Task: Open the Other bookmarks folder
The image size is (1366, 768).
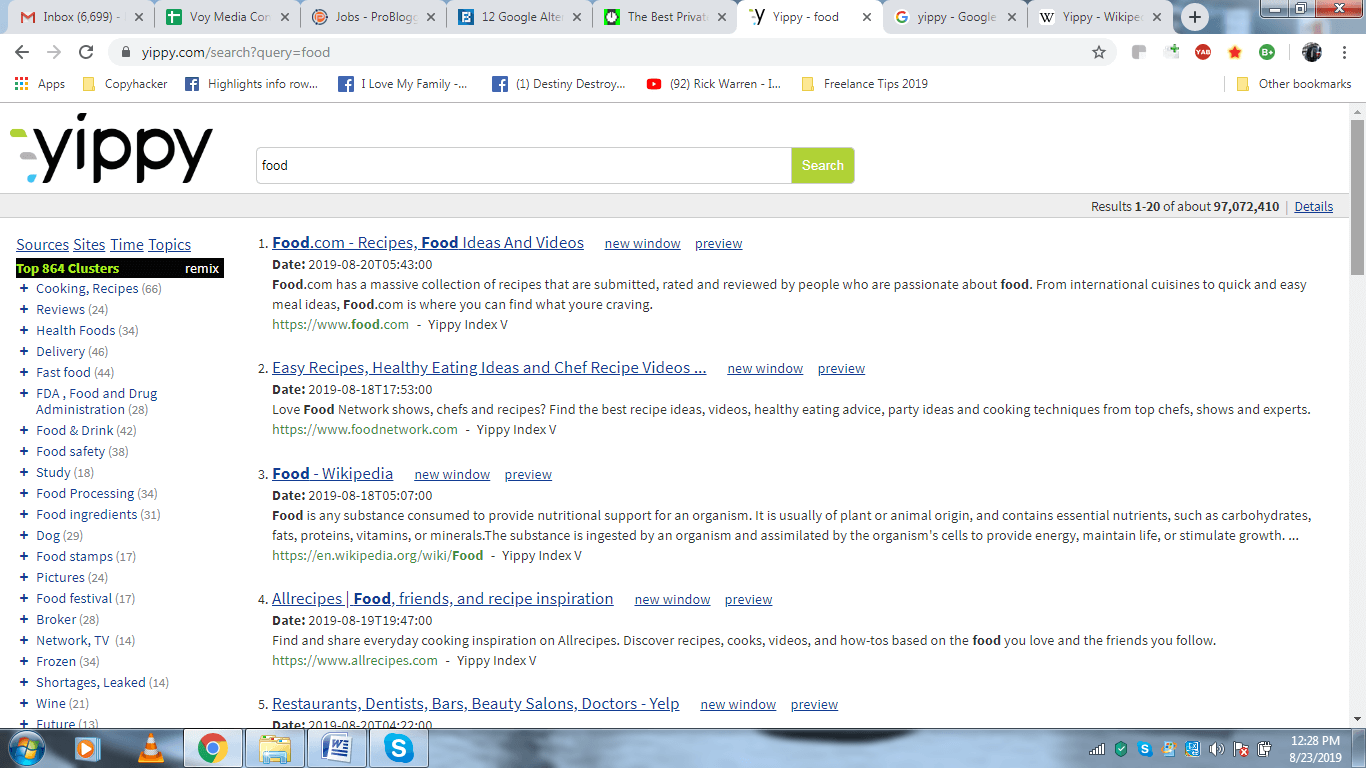Action: pos(1294,84)
